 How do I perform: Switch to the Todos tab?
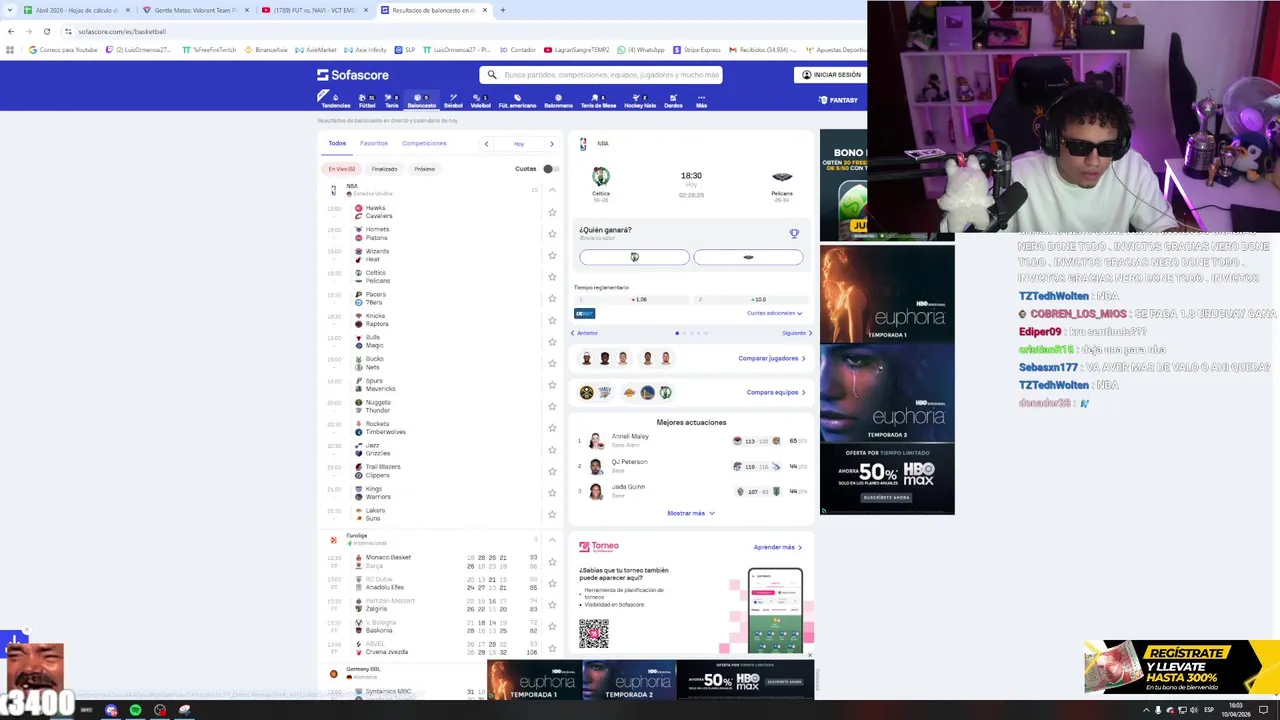[x=337, y=143]
